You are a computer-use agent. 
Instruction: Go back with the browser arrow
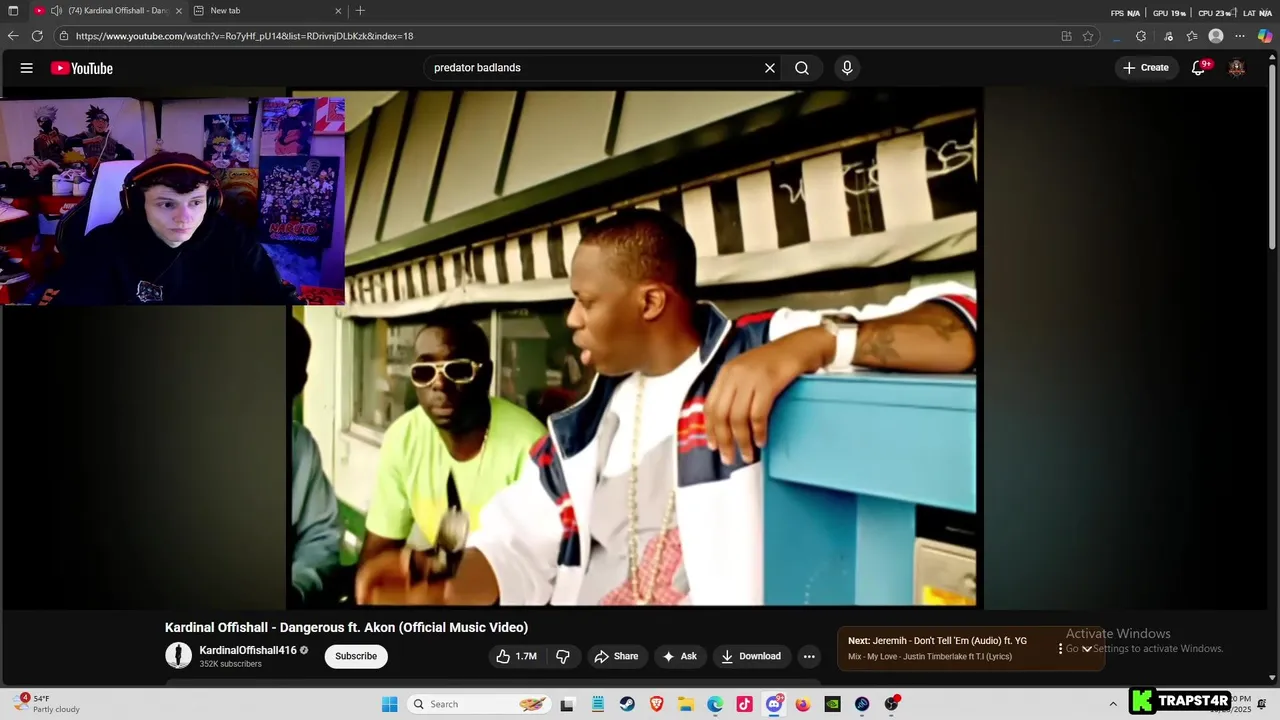(13, 36)
